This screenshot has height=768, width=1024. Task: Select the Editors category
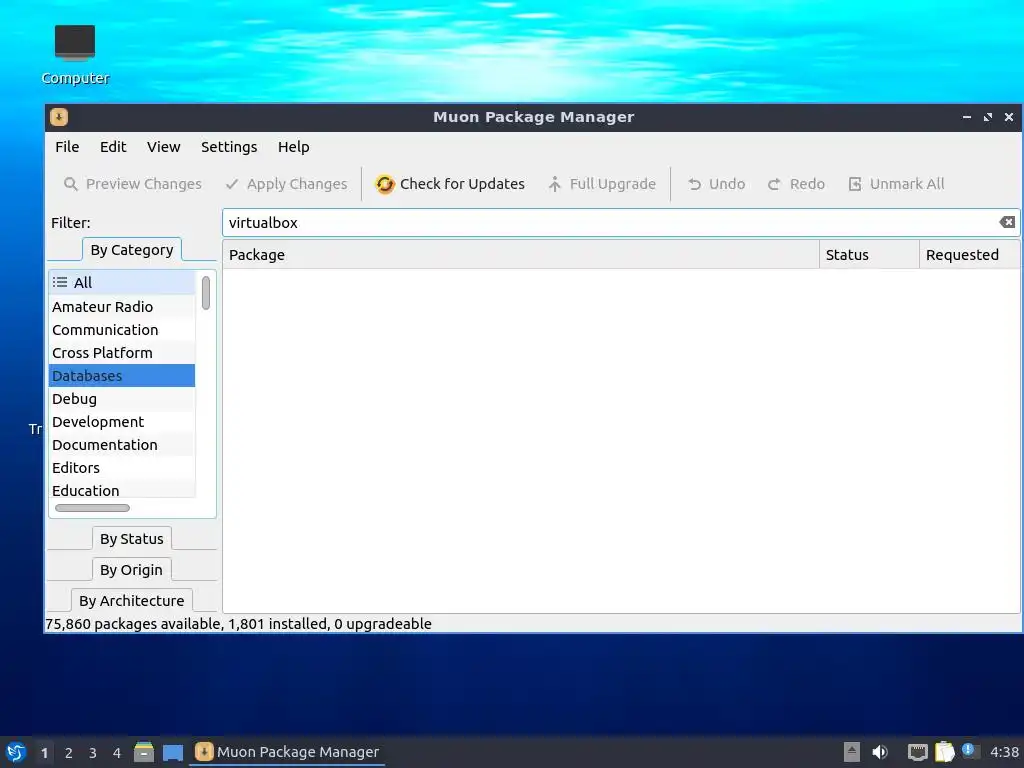click(x=121, y=468)
